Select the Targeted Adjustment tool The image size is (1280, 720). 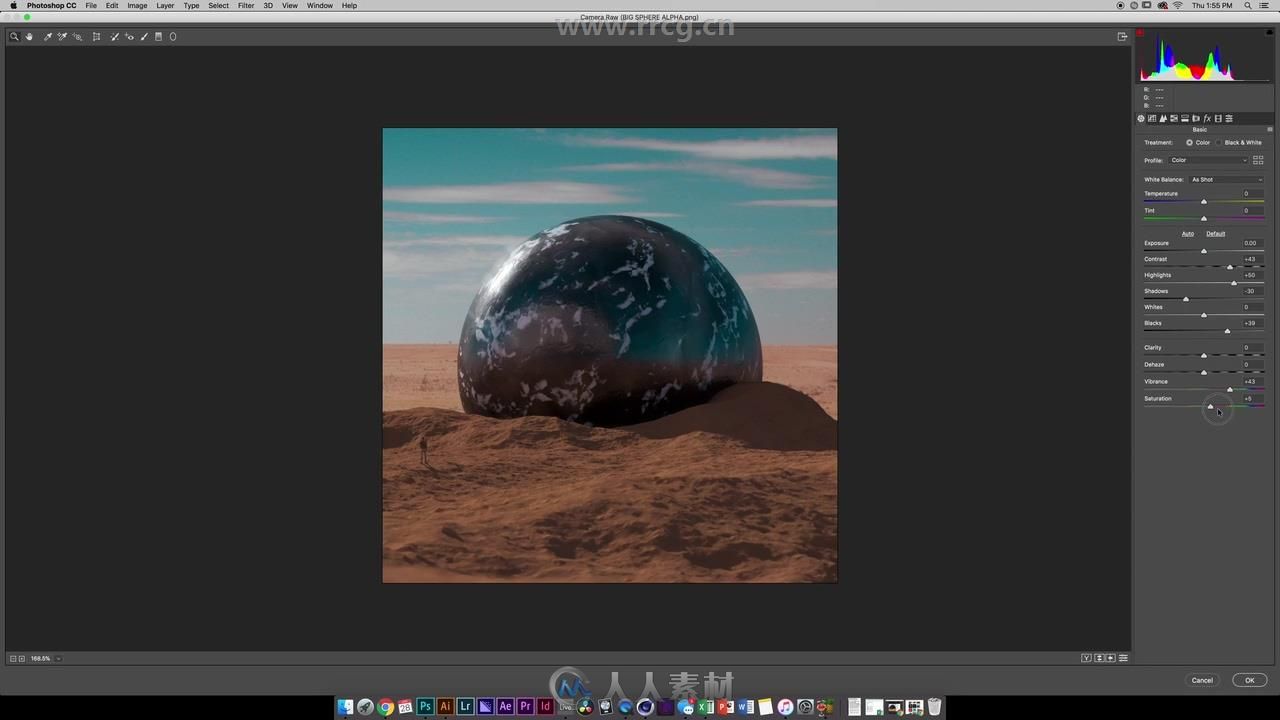point(77,36)
